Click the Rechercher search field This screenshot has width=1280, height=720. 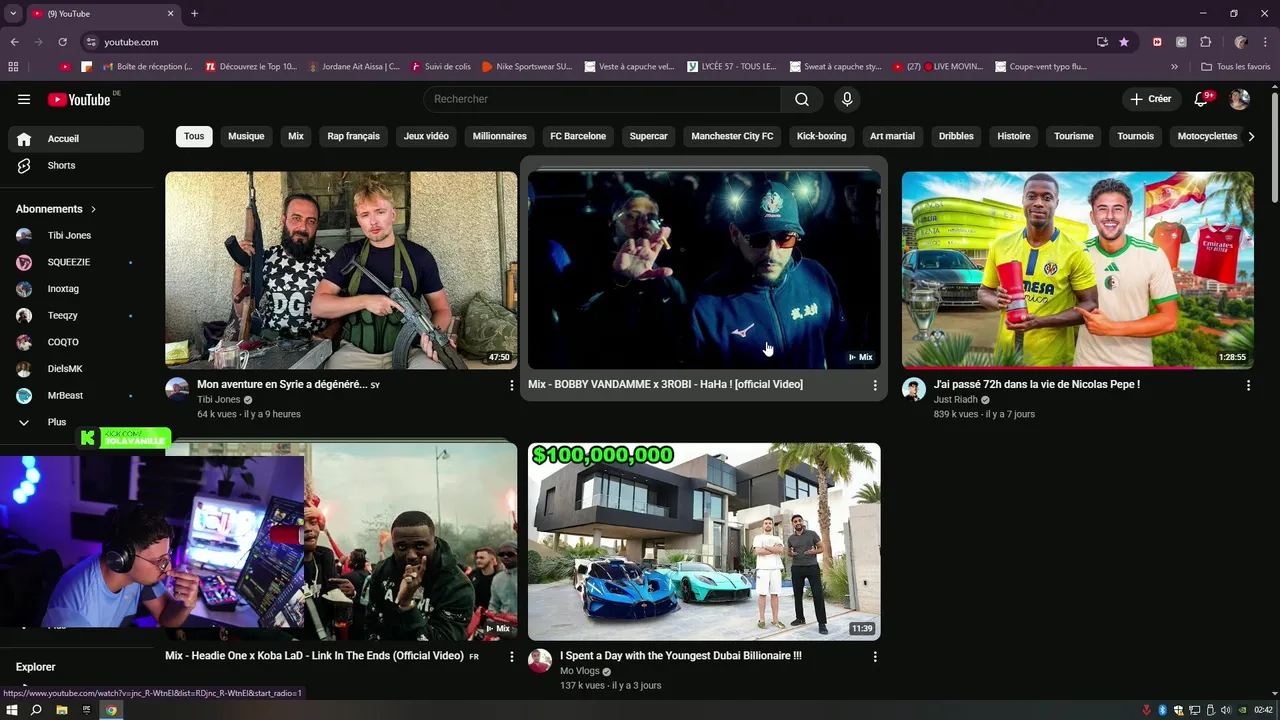tap(602, 99)
